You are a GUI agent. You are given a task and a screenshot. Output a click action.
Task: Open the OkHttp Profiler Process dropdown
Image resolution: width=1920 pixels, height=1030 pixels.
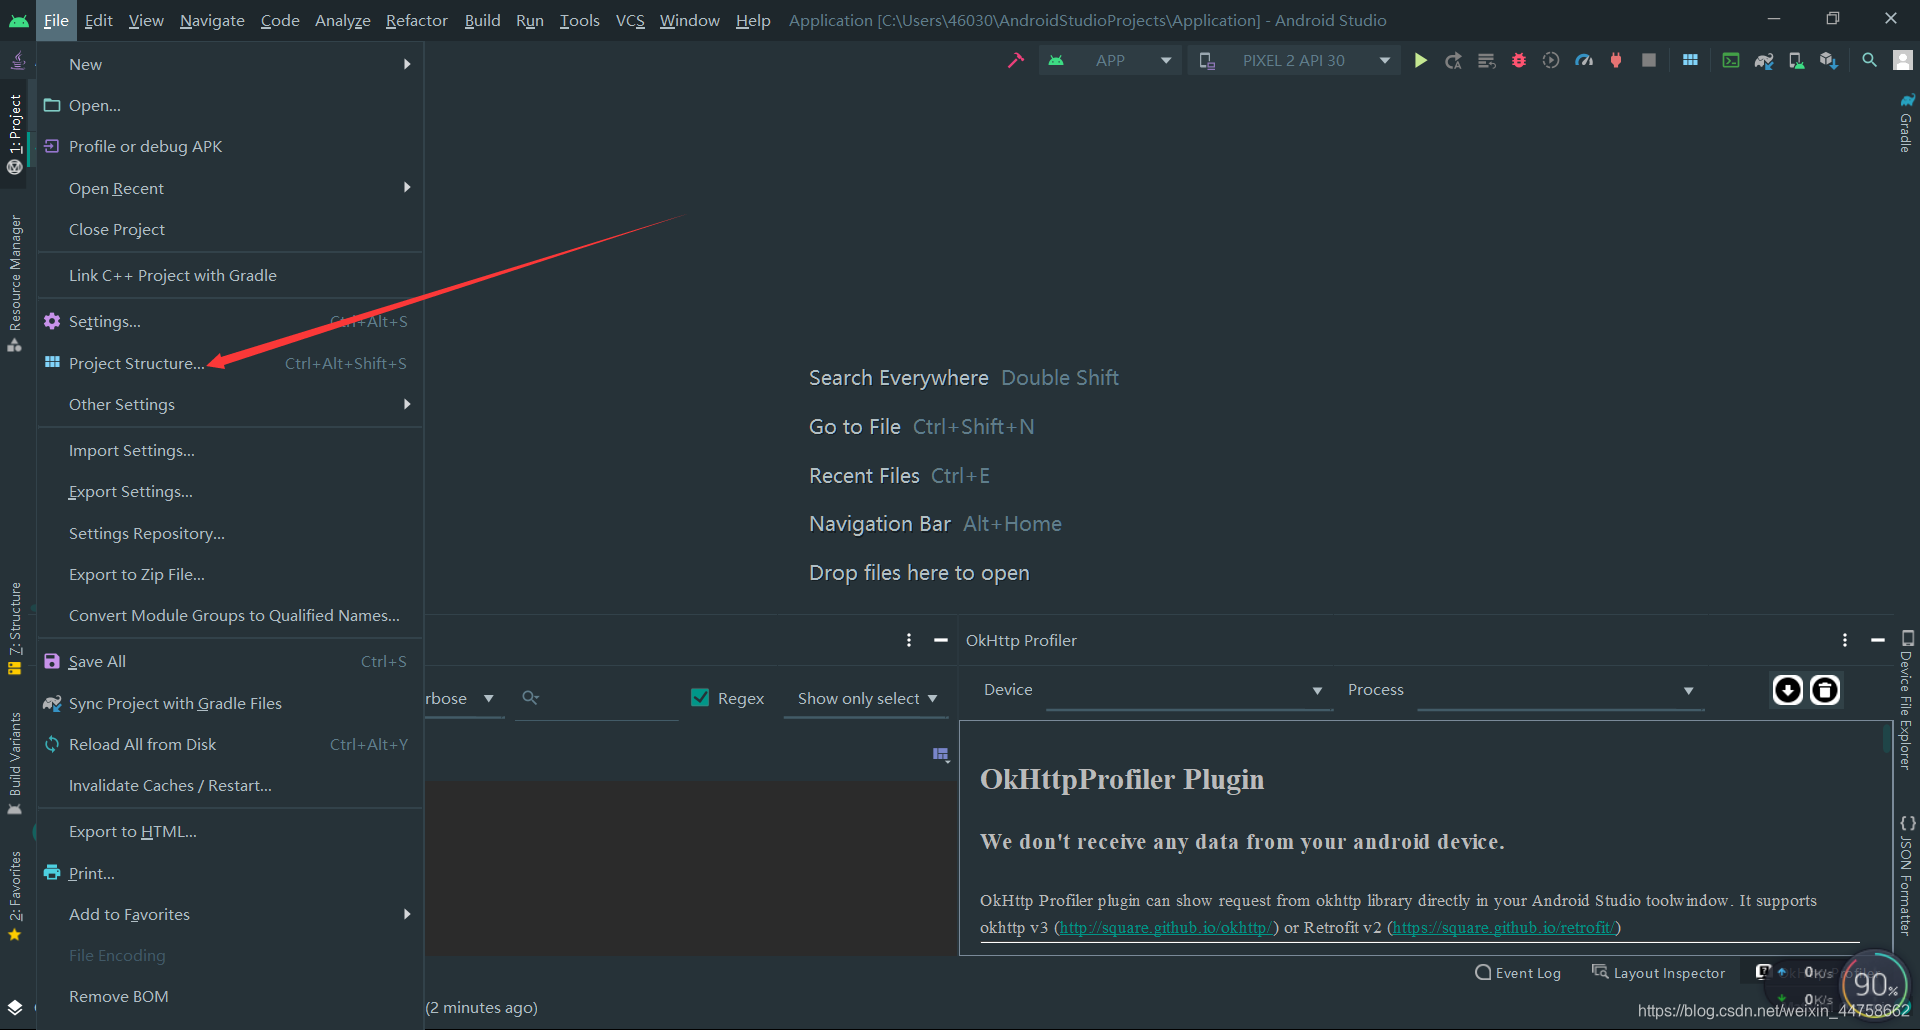(x=1560, y=690)
